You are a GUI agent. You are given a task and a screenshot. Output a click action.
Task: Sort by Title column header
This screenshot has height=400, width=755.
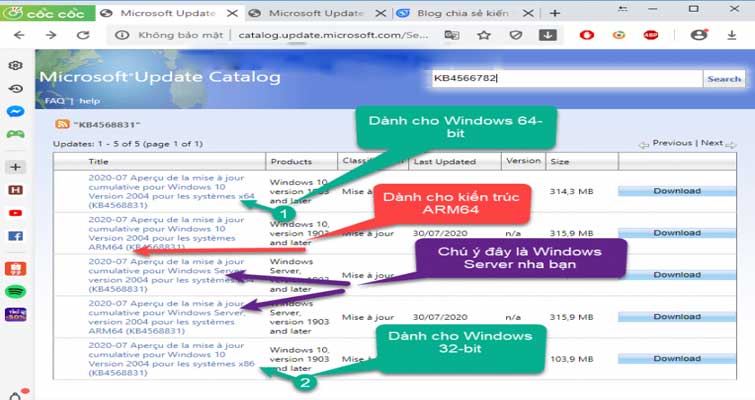tap(98, 161)
